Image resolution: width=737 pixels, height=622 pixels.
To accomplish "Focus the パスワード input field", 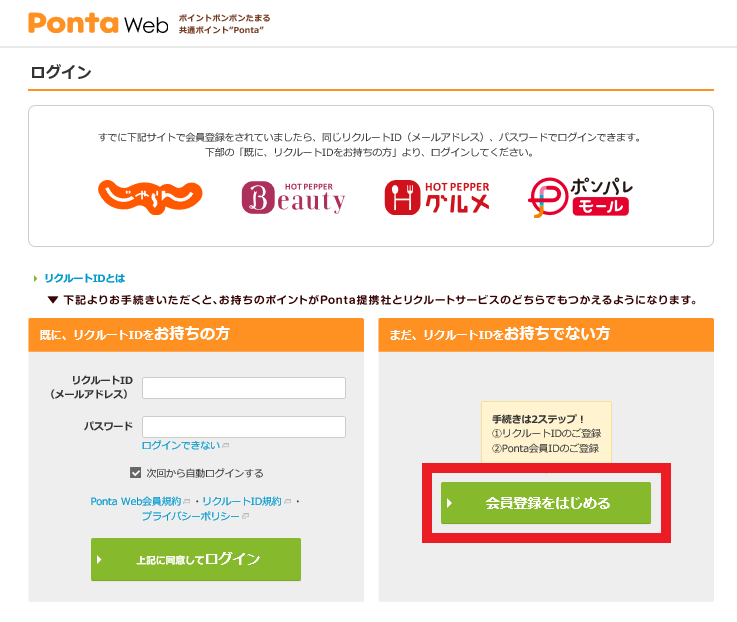I will (x=244, y=427).
